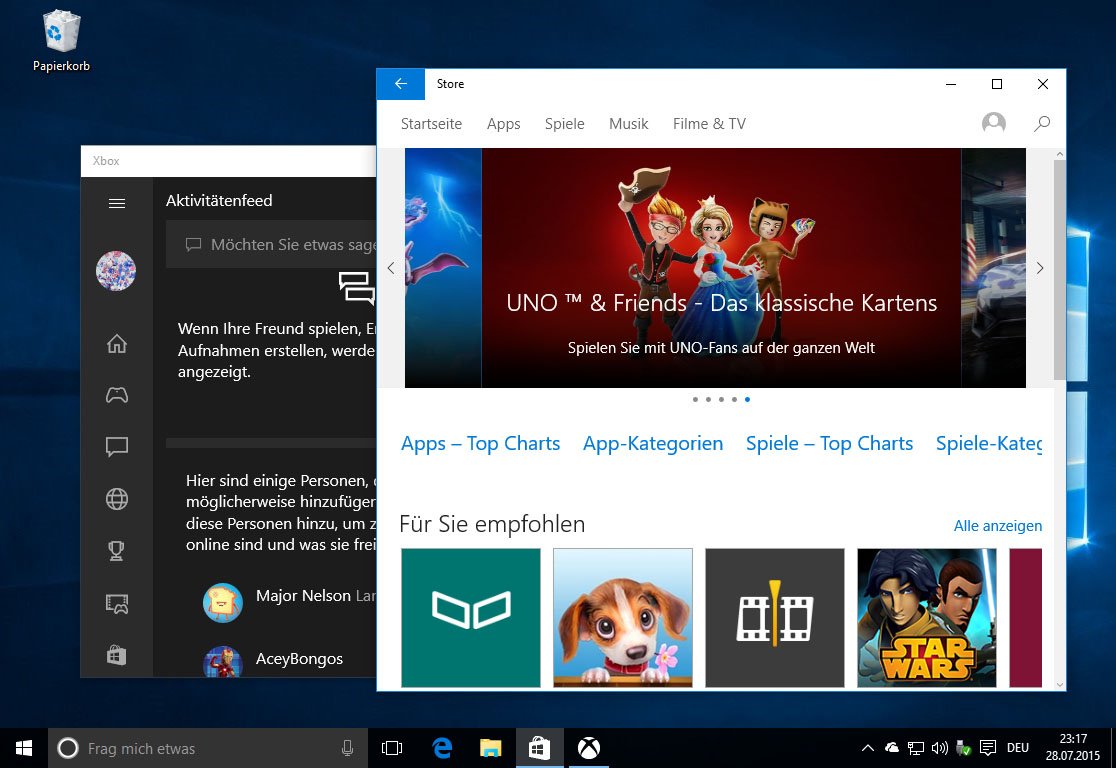Open the Filme & TV tab
The image size is (1116, 768).
click(x=709, y=124)
